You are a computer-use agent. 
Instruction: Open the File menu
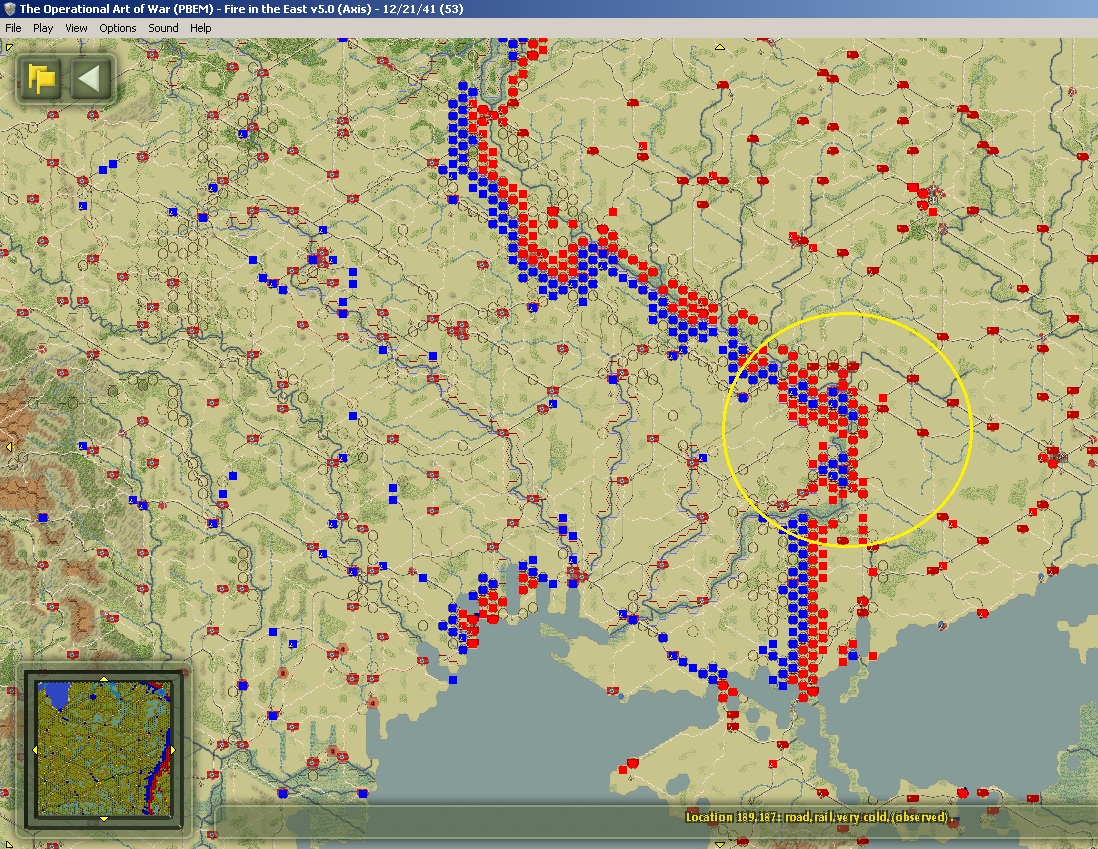point(13,28)
